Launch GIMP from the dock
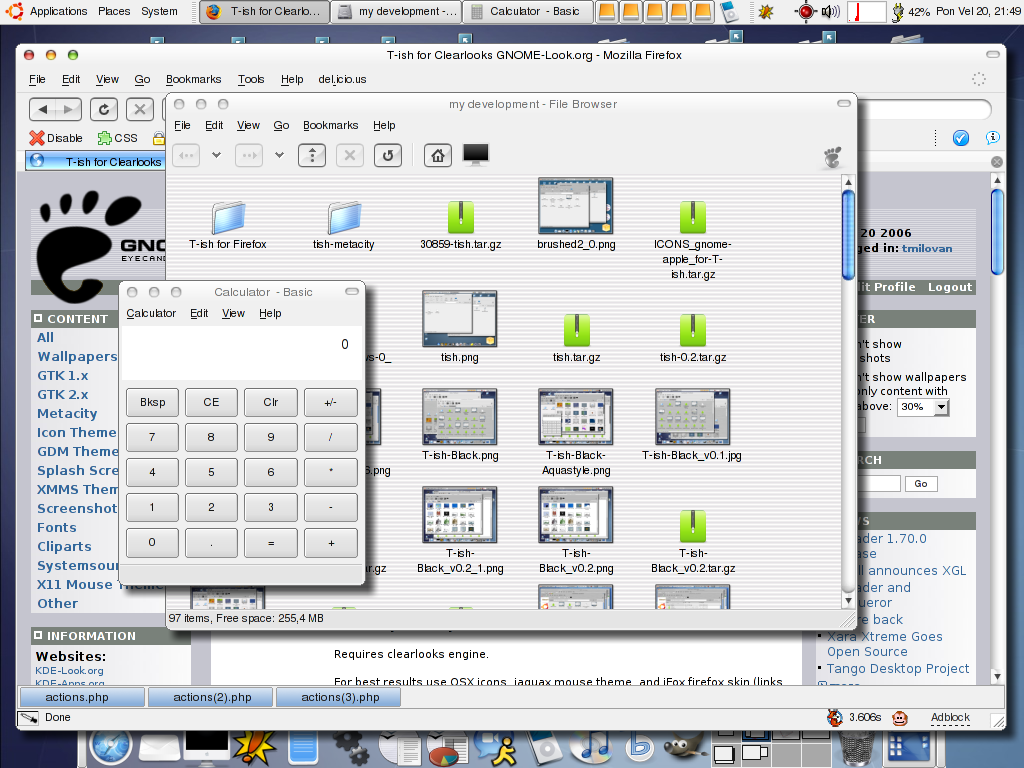Viewport: 1024px width, 768px height. click(x=683, y=748)
